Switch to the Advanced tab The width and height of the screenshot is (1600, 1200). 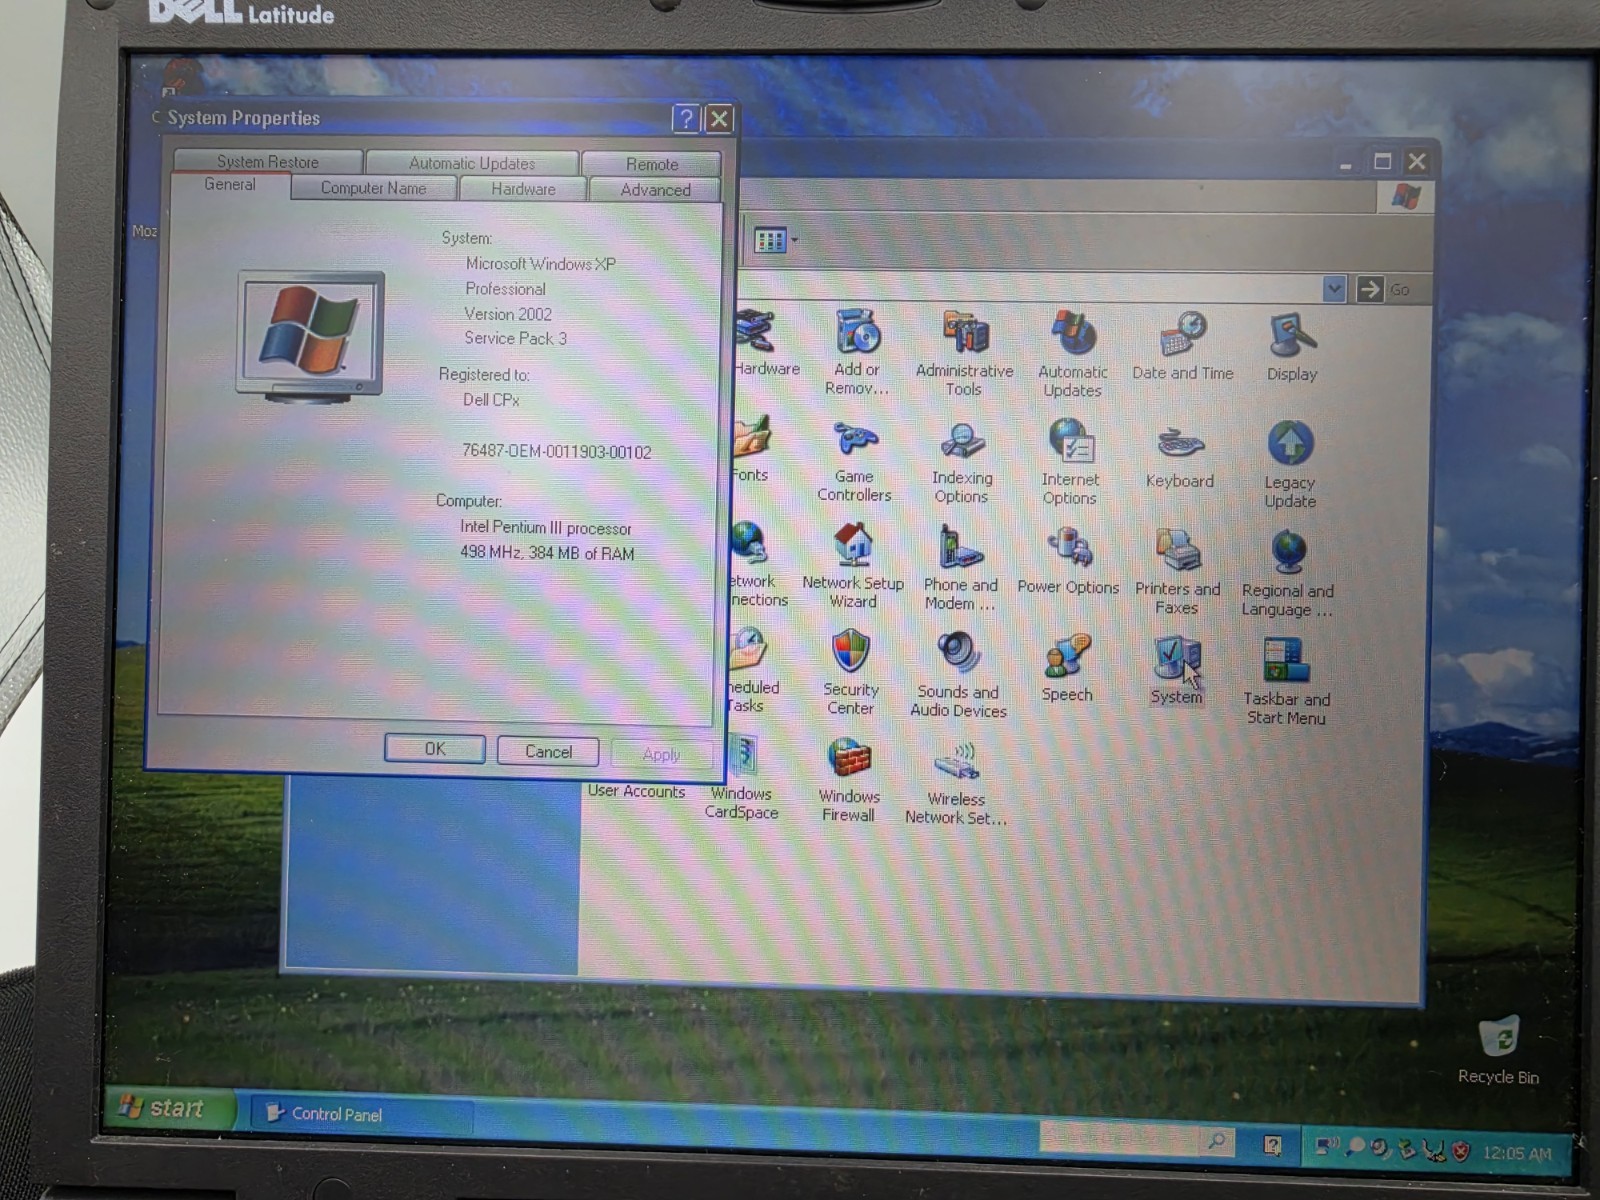(x=655, y=190)
